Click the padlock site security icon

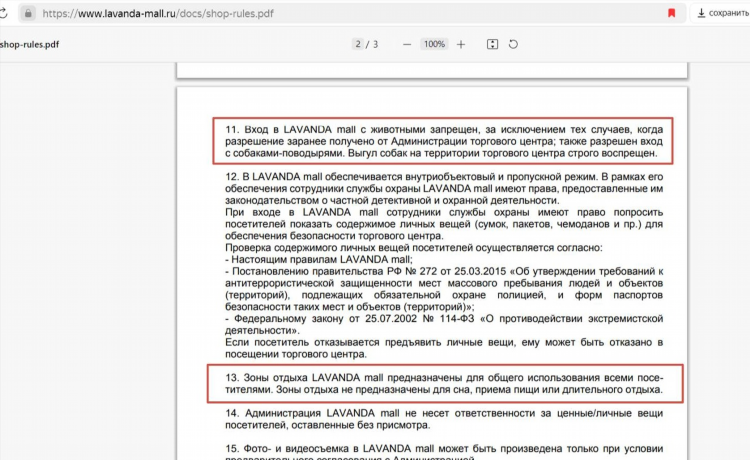[28, 13]
